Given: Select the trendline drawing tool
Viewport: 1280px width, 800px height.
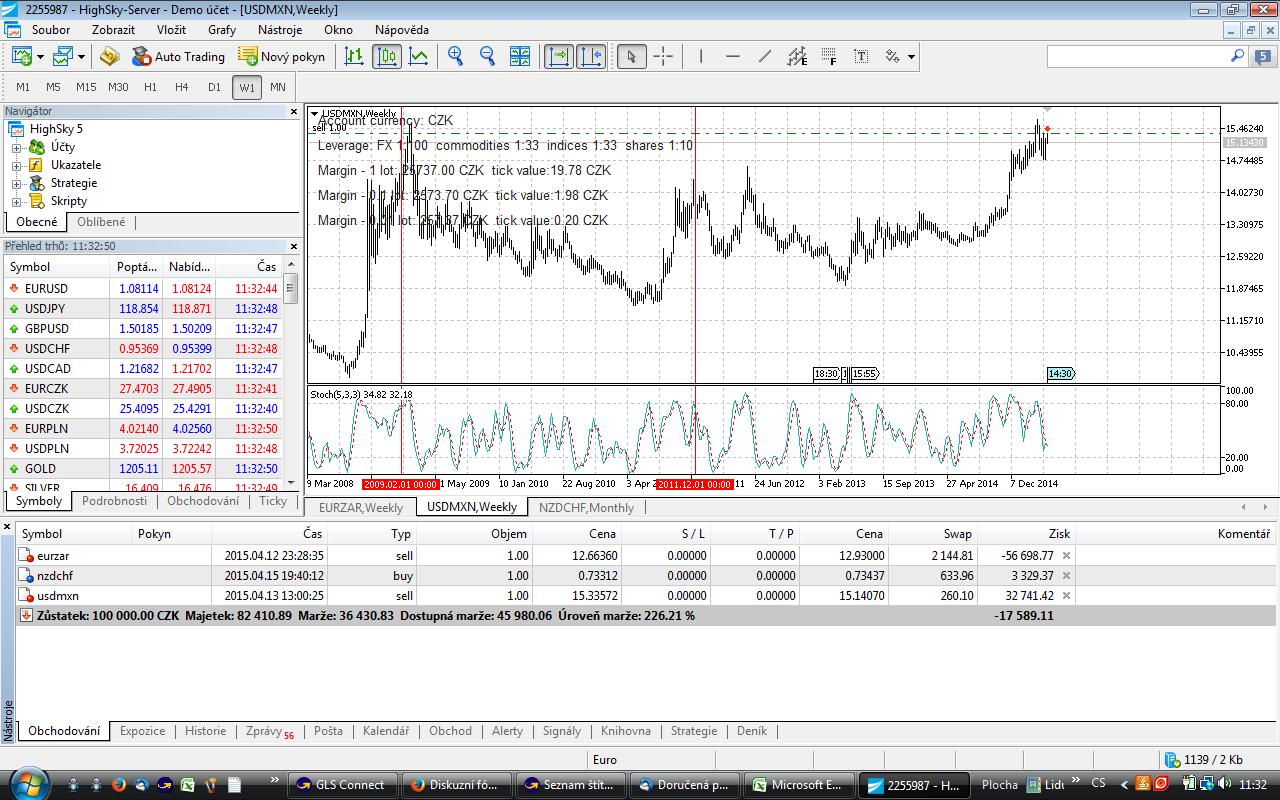Looking at the screenshot, I should 765,56.
